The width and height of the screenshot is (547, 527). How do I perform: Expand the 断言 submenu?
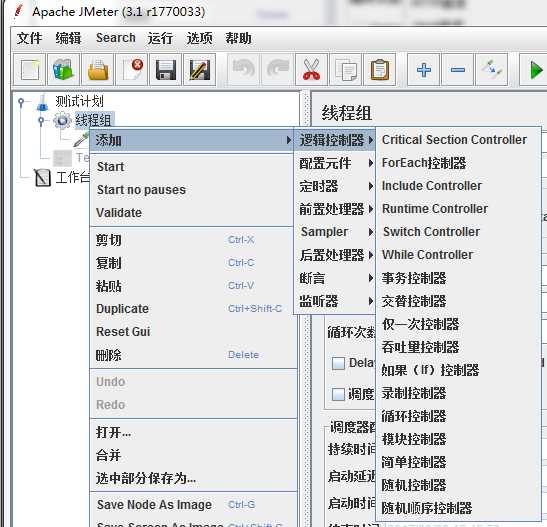point(335,278)
